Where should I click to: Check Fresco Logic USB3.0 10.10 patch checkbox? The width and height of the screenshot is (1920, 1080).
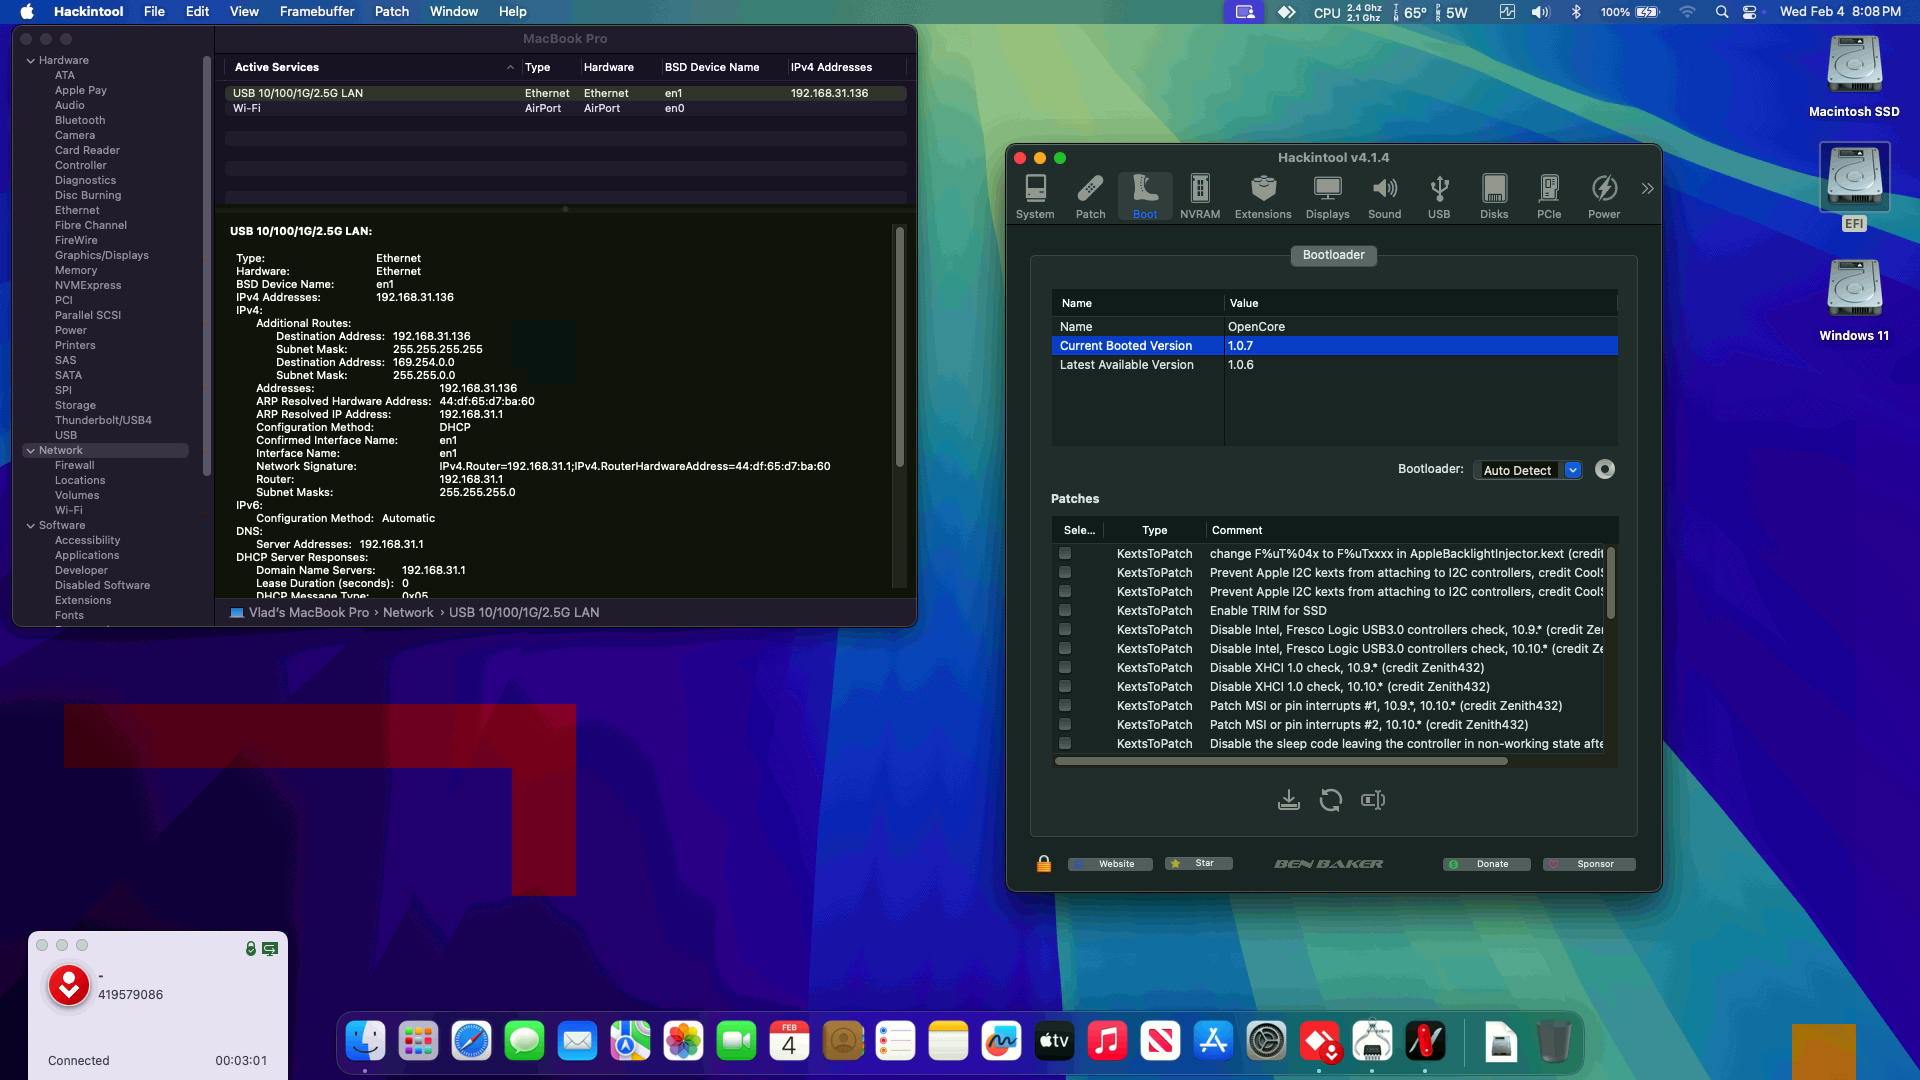pos(1065,648)
